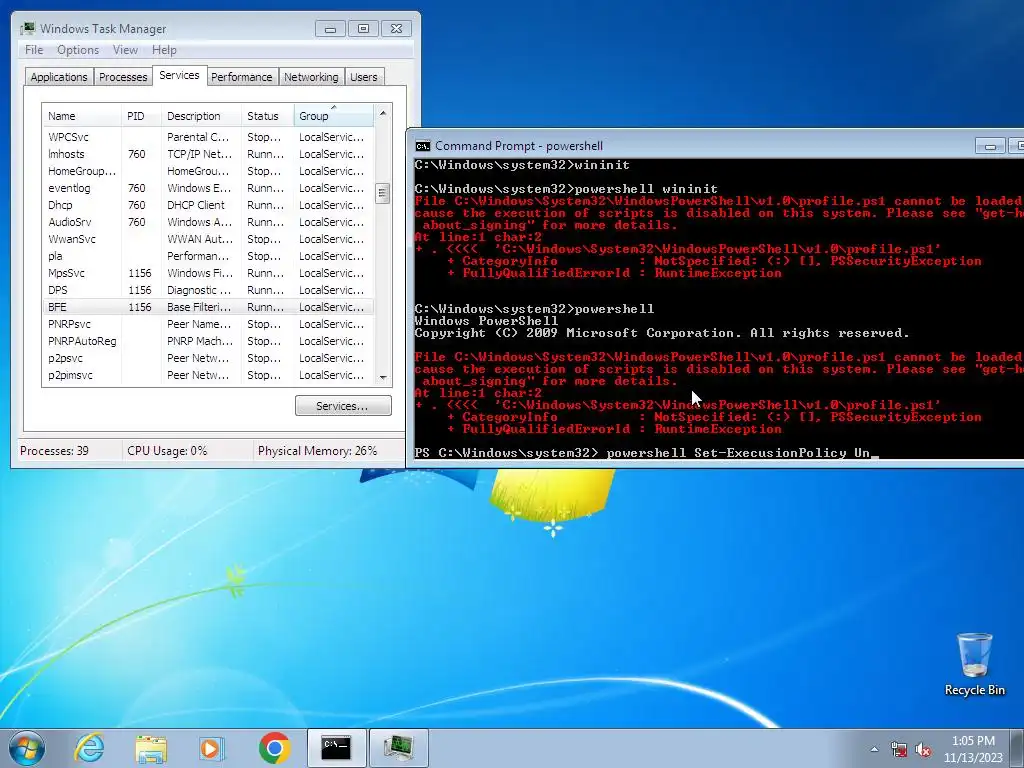The image size is (1024, 768).
Task: Click the services list scrollbar thumb
Action: pyautogui.click(x=383, y=193)
